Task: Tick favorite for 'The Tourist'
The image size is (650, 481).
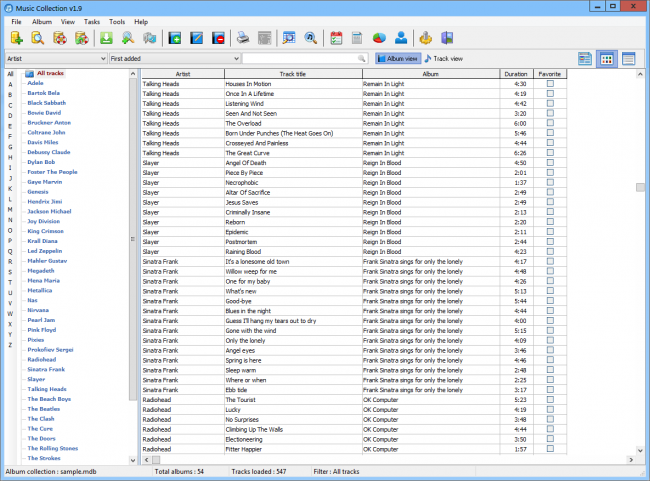Action: pyautogui.click(x=550, y=399)
